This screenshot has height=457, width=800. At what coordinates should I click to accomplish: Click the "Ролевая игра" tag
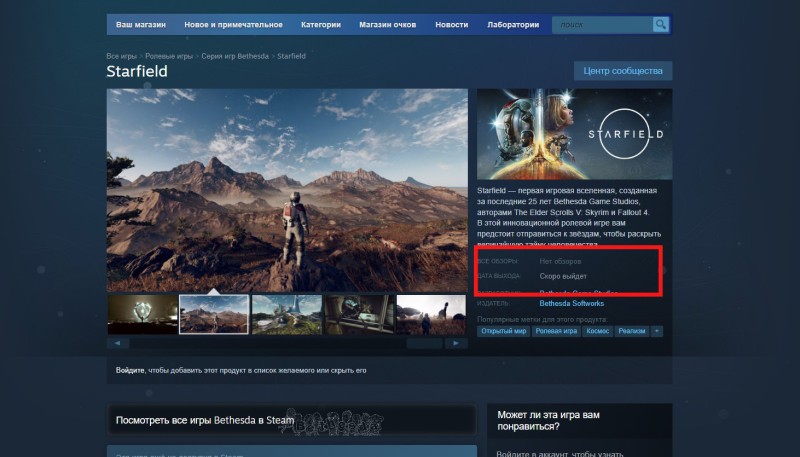pos(556,331)
